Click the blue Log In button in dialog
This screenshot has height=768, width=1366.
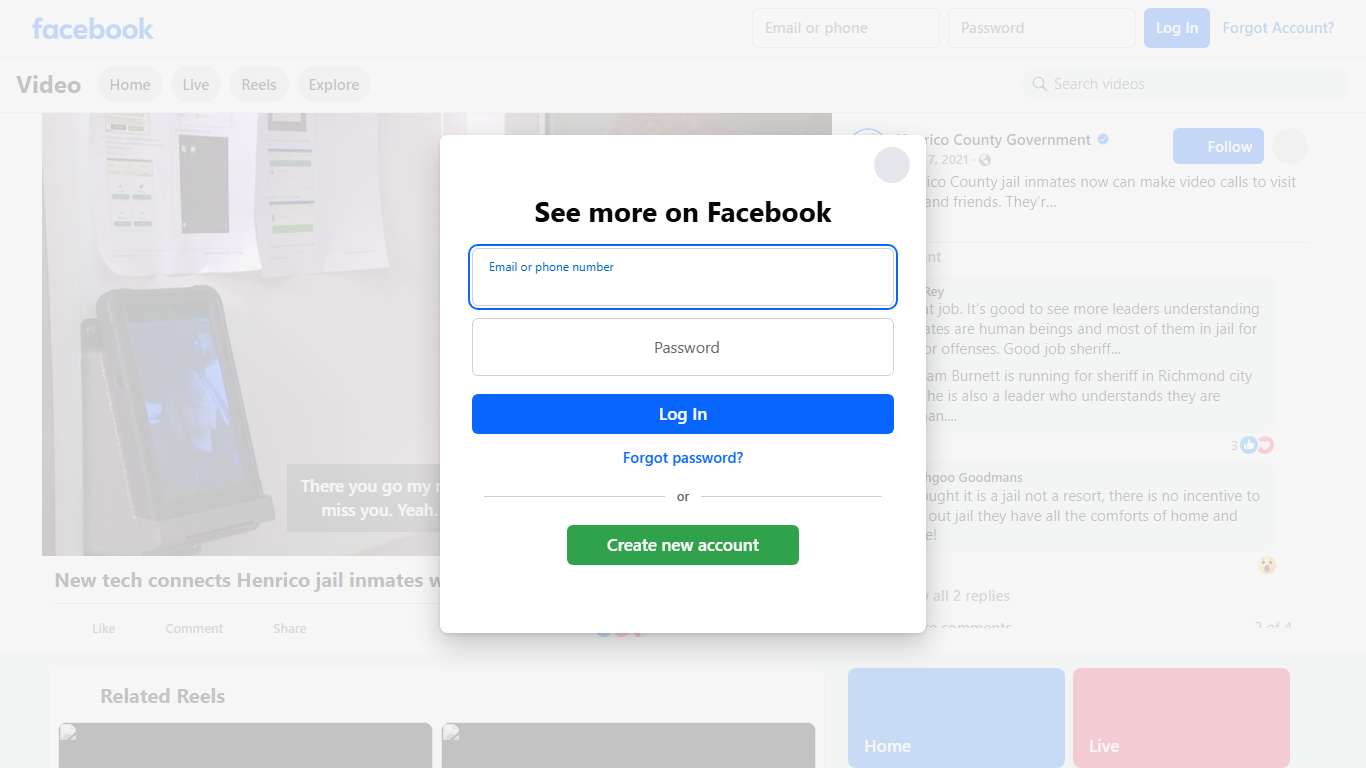(x=683, y=414)
